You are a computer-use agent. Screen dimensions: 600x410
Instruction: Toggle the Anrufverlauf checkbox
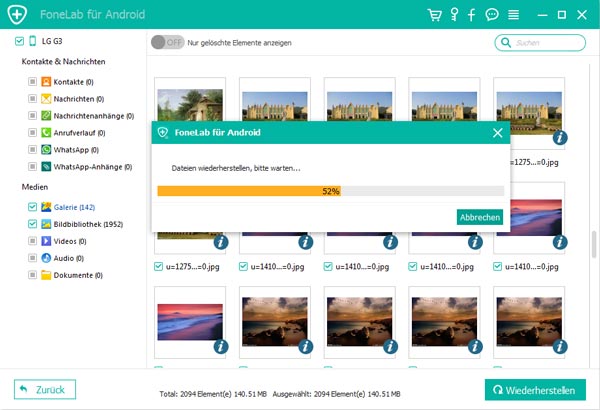pyautogui.click(x=33, y=132)
